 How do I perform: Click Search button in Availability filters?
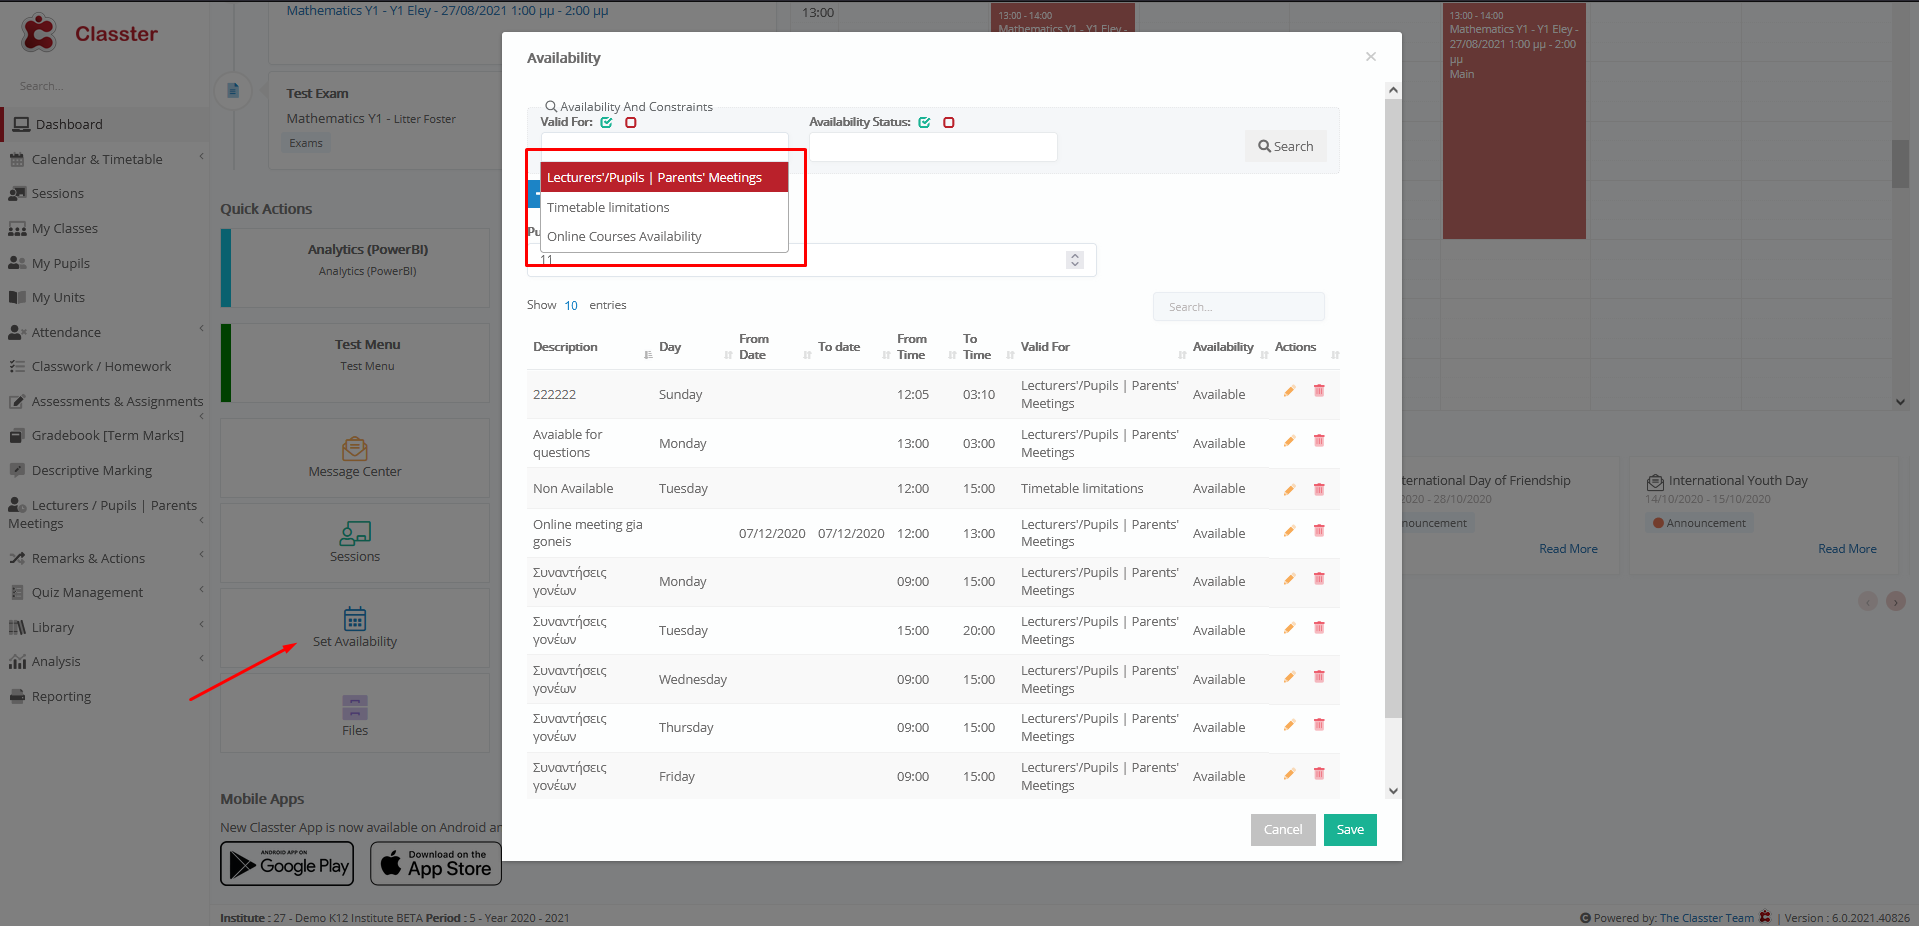(1286, 146)
